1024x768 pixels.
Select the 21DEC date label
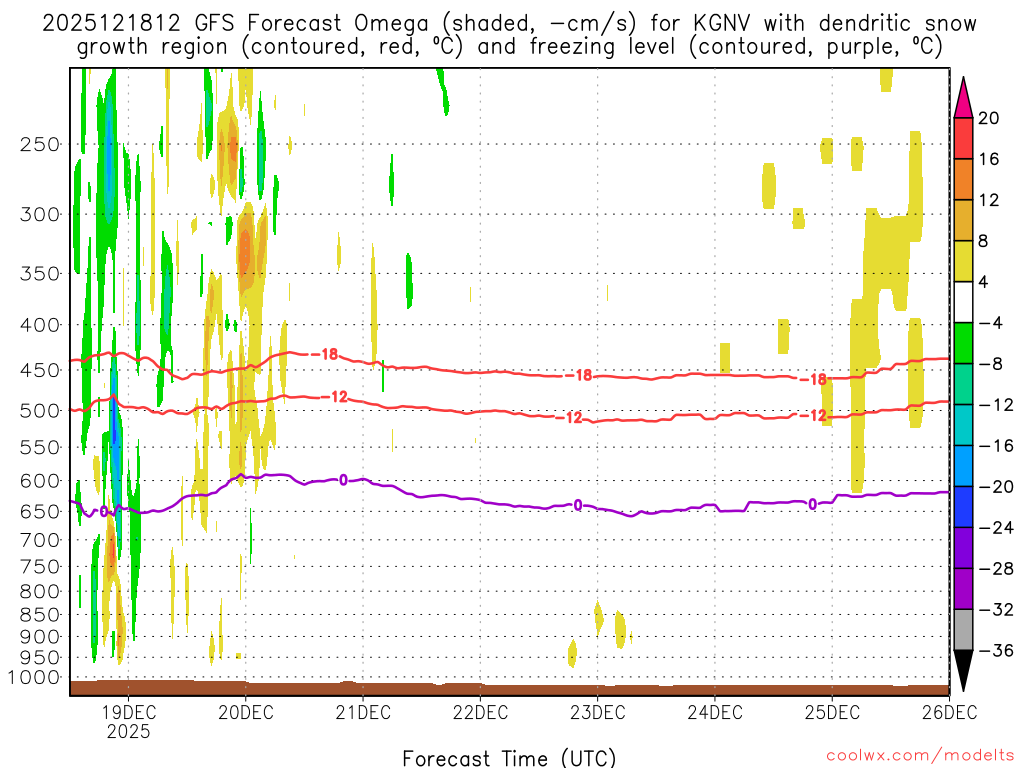pos(363,712)
